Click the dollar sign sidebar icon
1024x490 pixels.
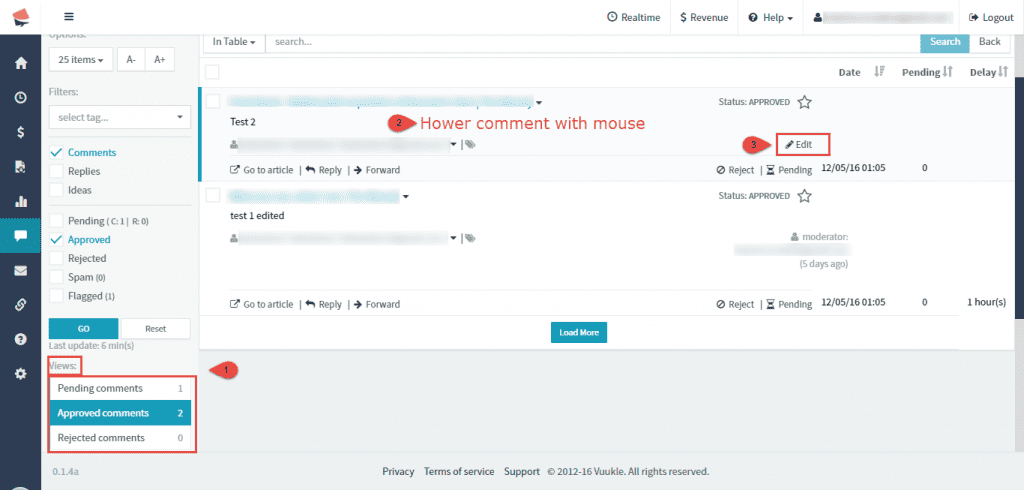[20, 132]
